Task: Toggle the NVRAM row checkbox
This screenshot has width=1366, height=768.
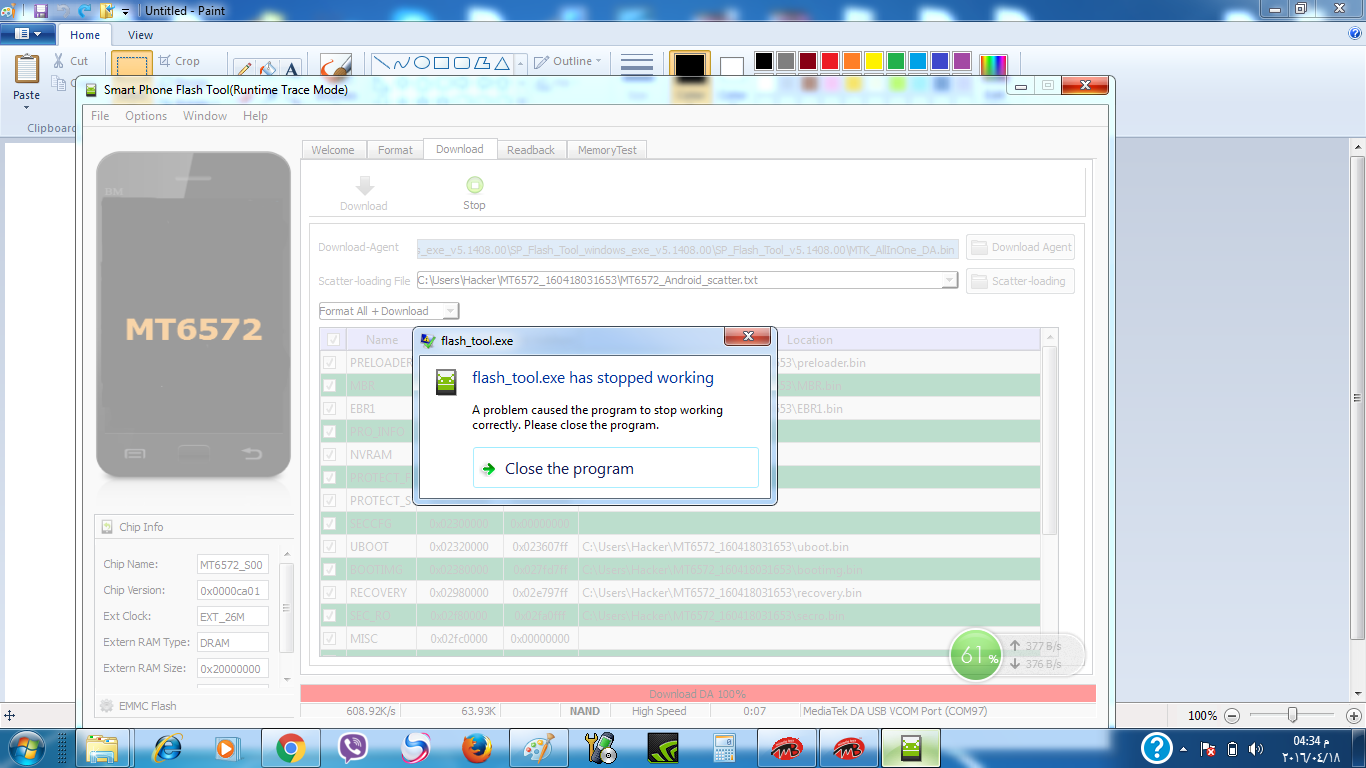Action: coord(329,455)
